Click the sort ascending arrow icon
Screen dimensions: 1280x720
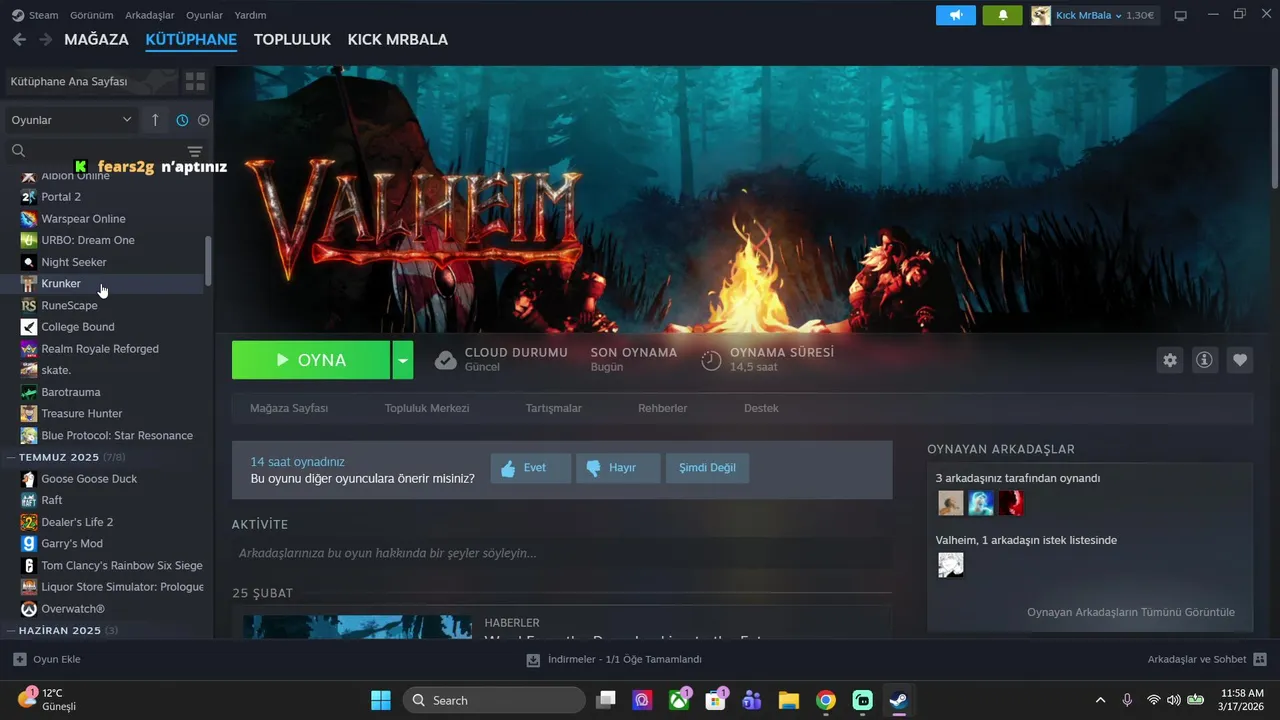155,120
